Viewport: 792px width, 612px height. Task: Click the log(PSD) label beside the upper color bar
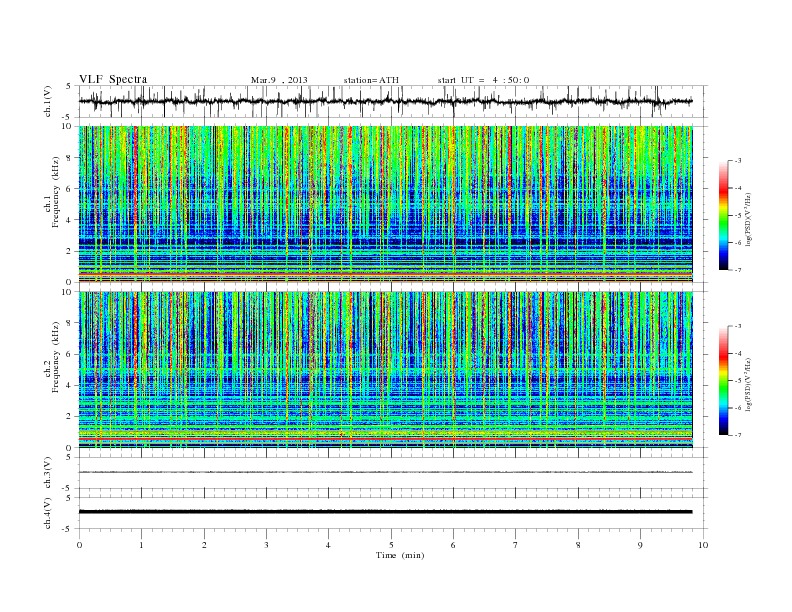pyautogui.click(x=748, y=220)
